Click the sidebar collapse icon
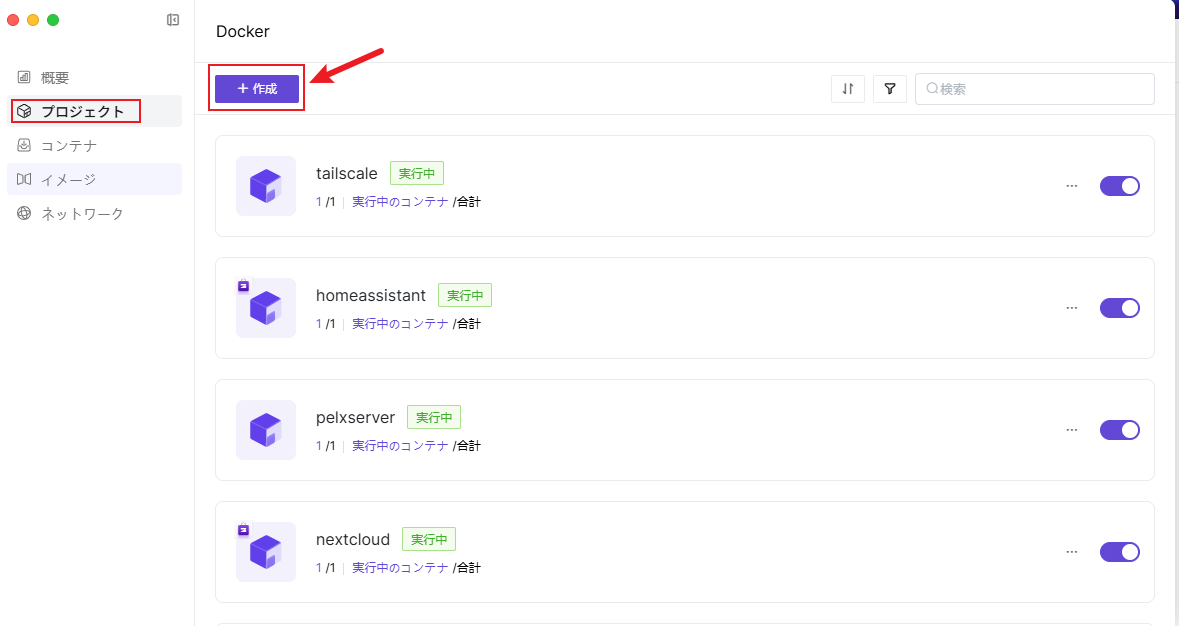 (173, 20)
